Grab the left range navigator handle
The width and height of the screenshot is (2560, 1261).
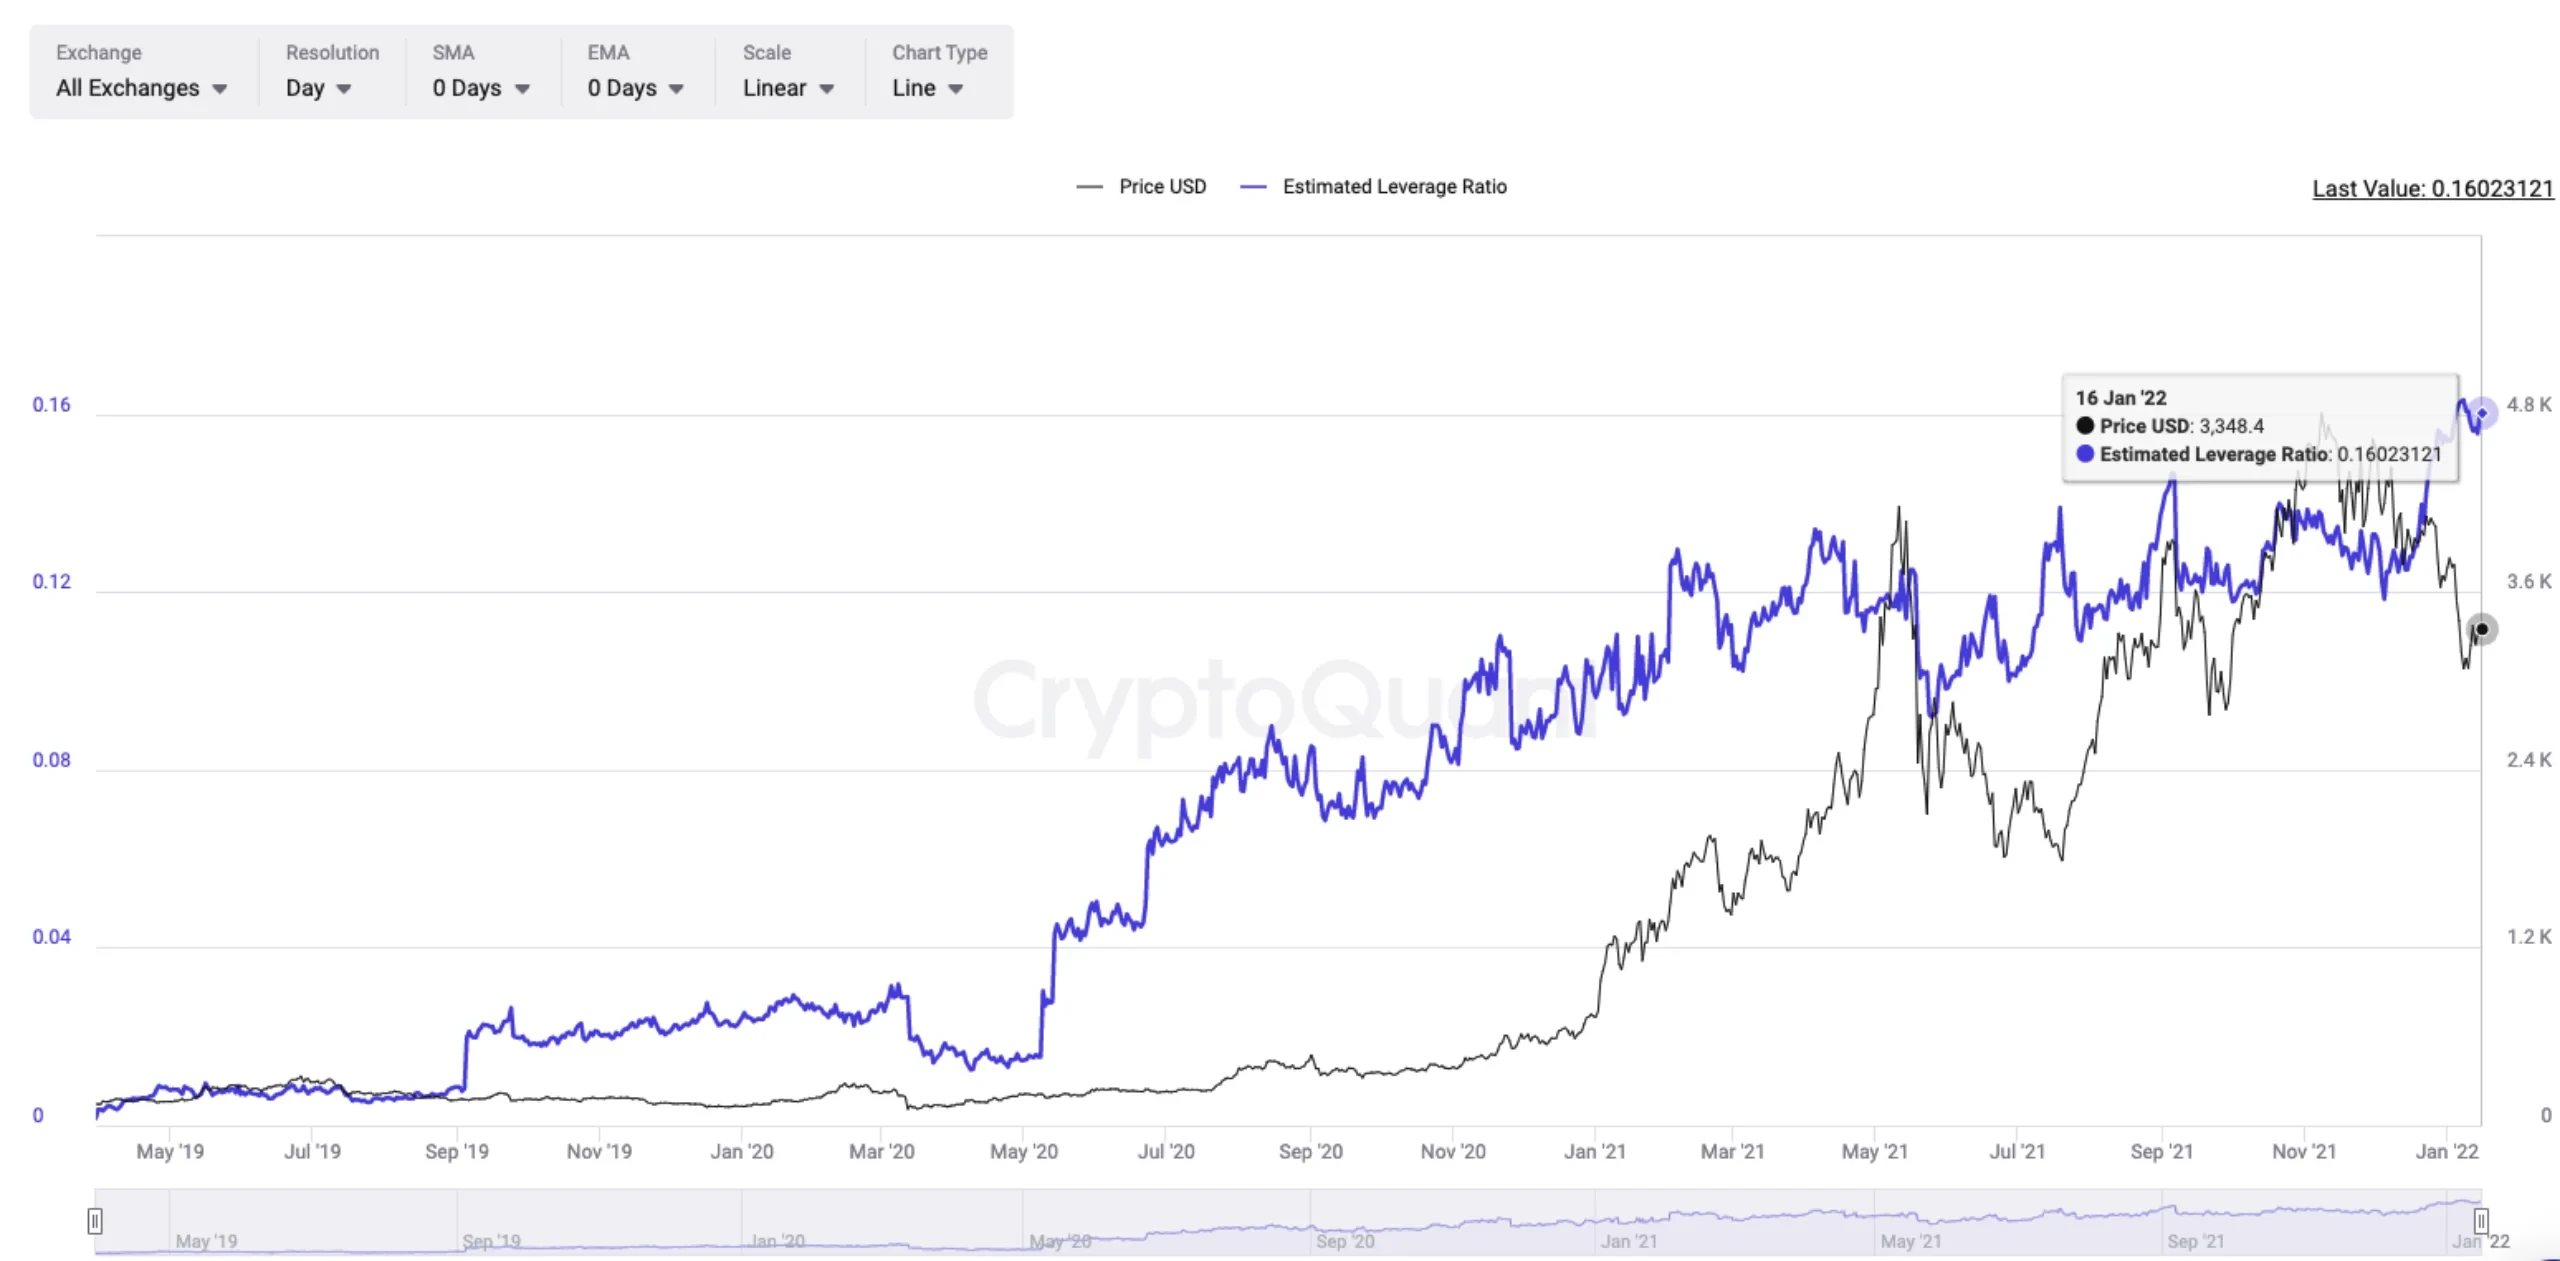pyautogui.click(x=95, y=1220)
